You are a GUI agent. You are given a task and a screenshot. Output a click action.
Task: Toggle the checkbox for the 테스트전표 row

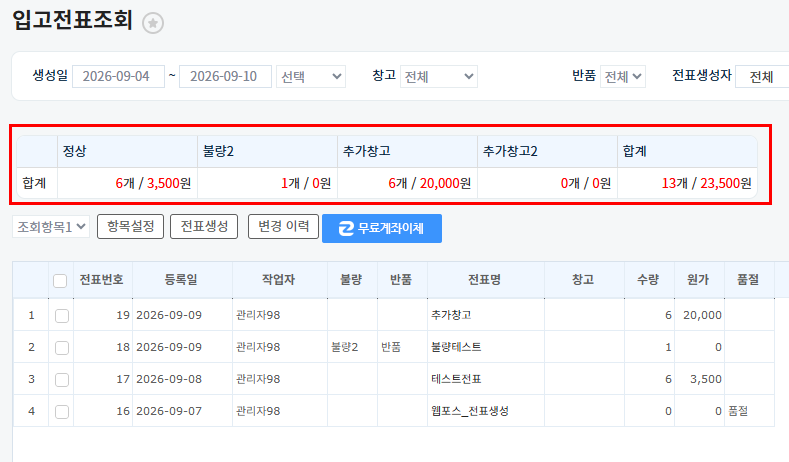[x=62, y=379]
